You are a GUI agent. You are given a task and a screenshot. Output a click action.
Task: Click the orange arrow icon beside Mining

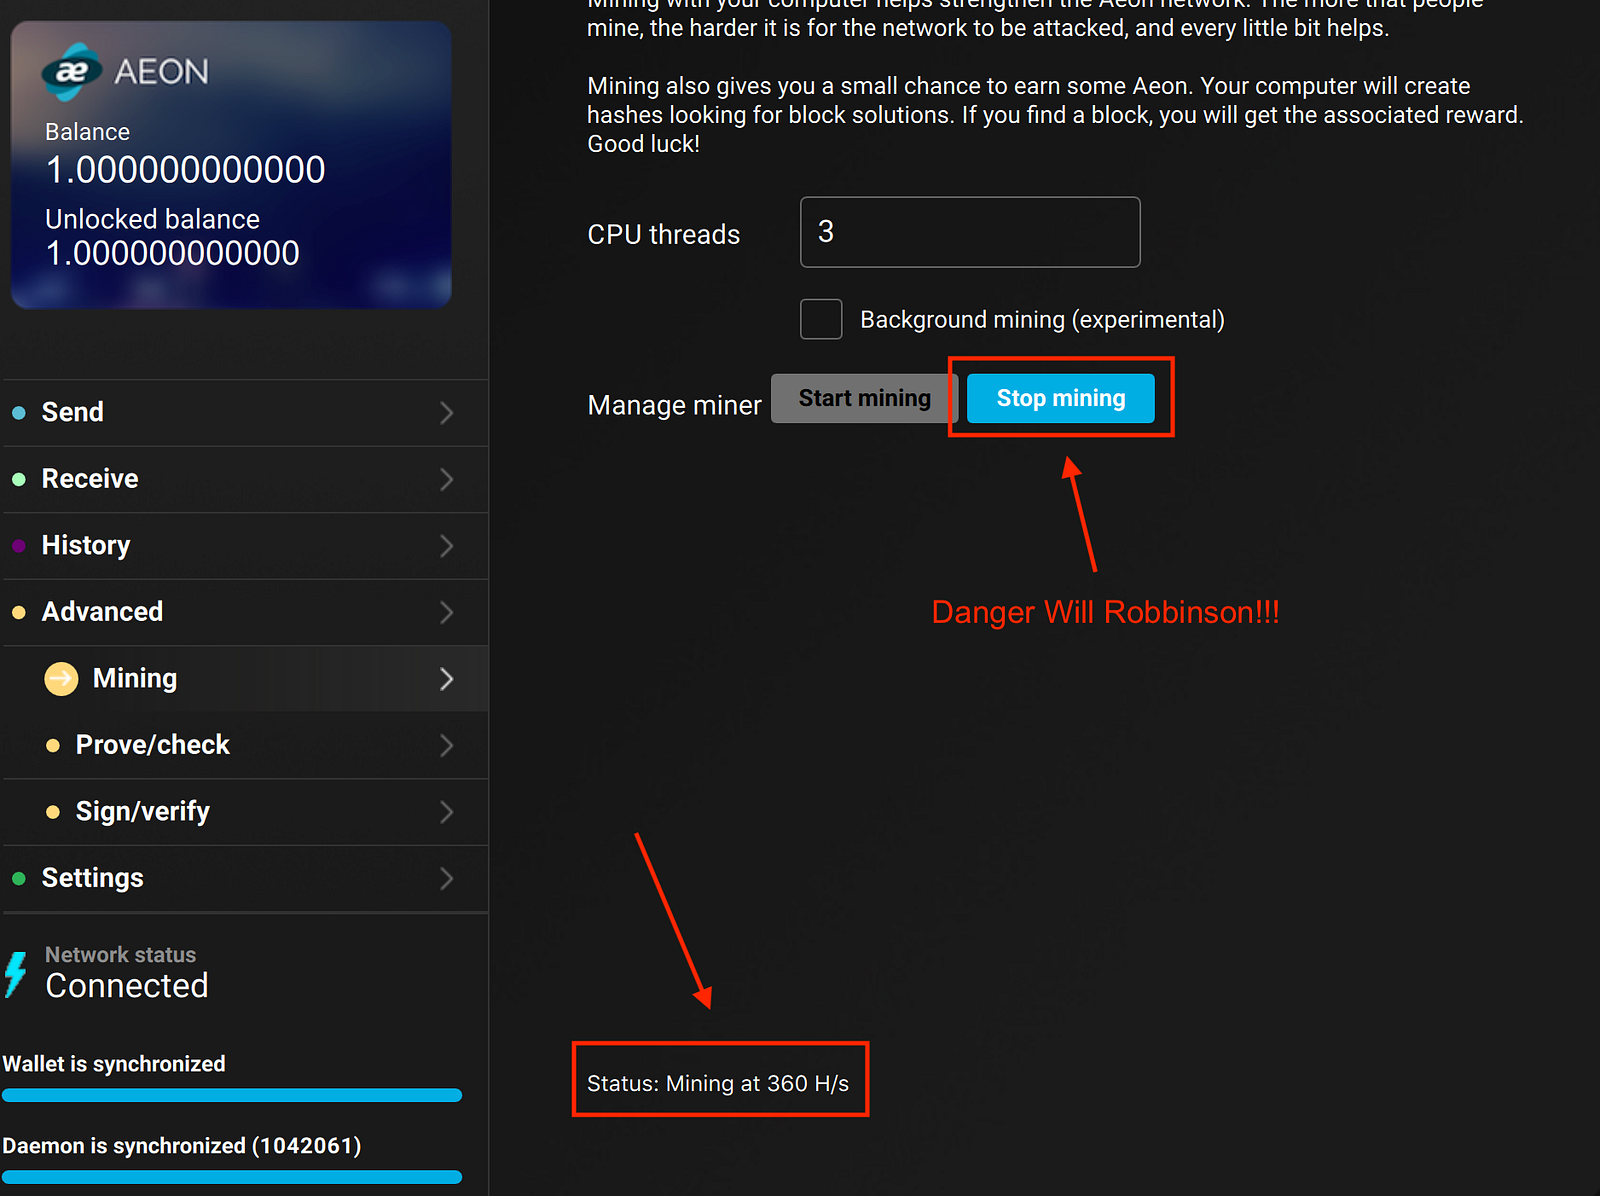(61, 679)
